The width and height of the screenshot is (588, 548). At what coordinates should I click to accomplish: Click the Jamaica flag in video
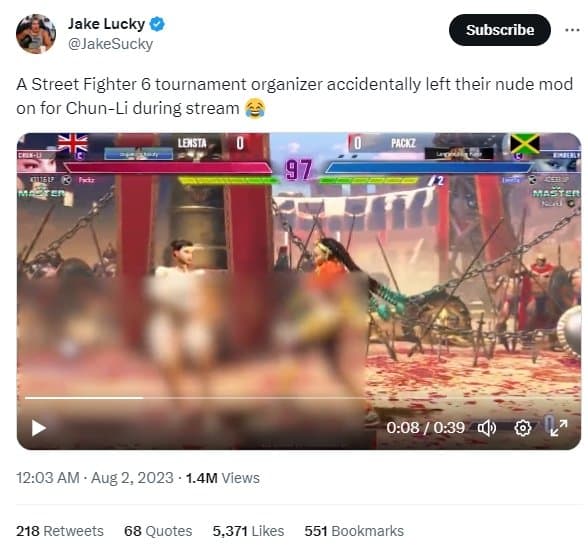pyautogui.click(x=525, y=144)
